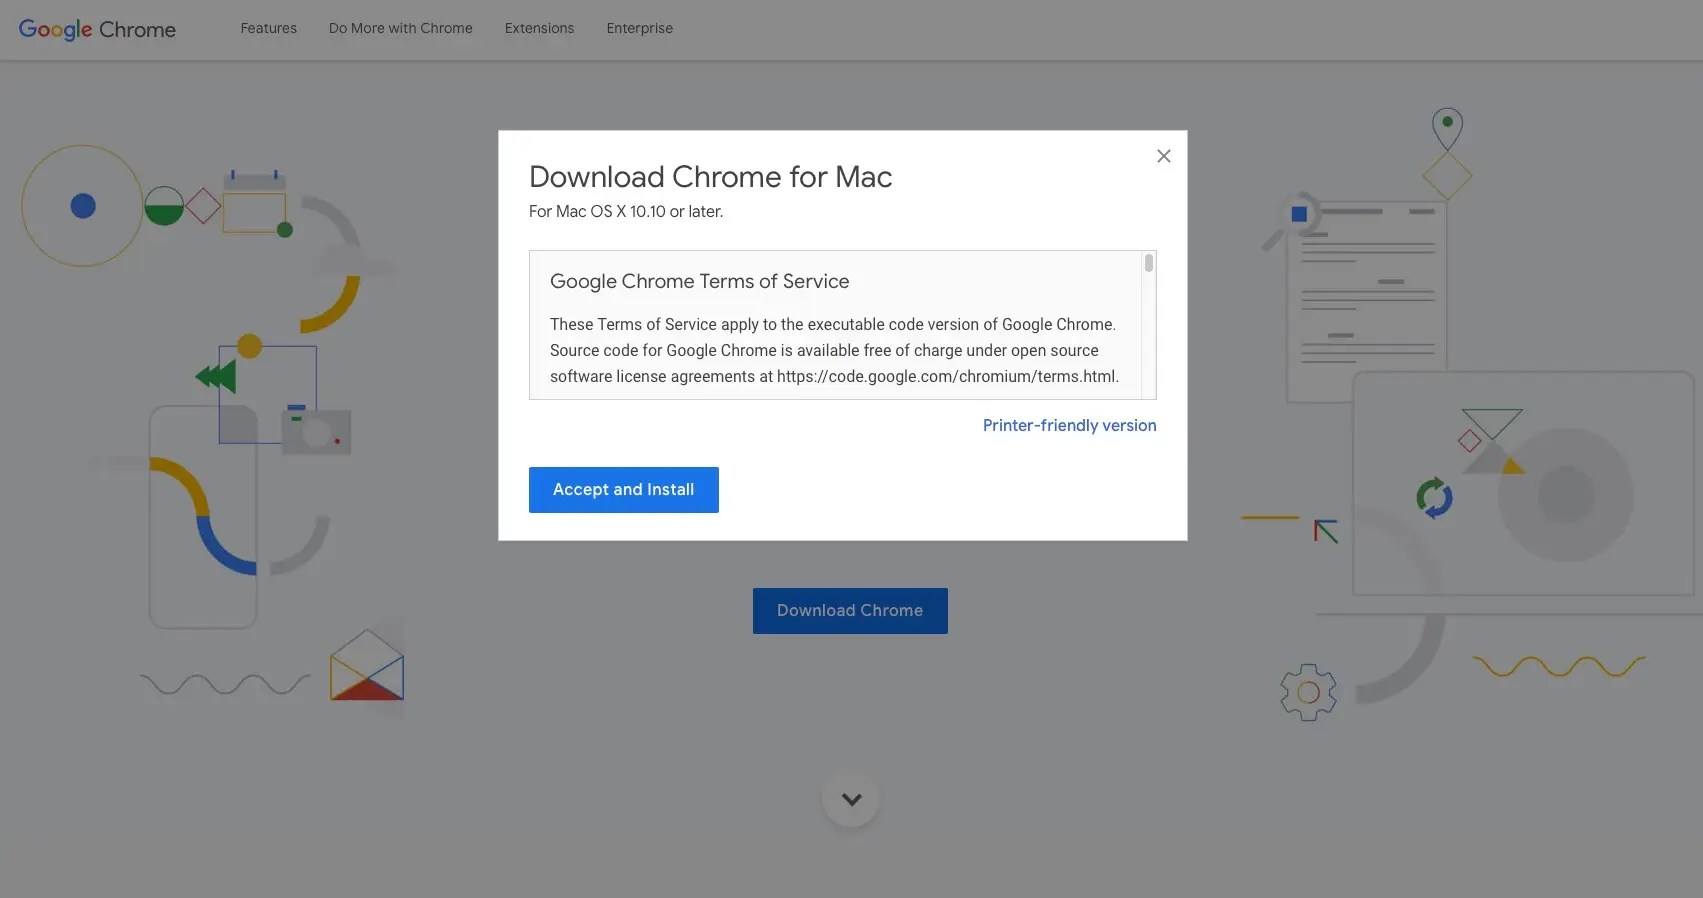Click the Download Chrome button behind dialog

pyautogui.click(x=850, y=611)
